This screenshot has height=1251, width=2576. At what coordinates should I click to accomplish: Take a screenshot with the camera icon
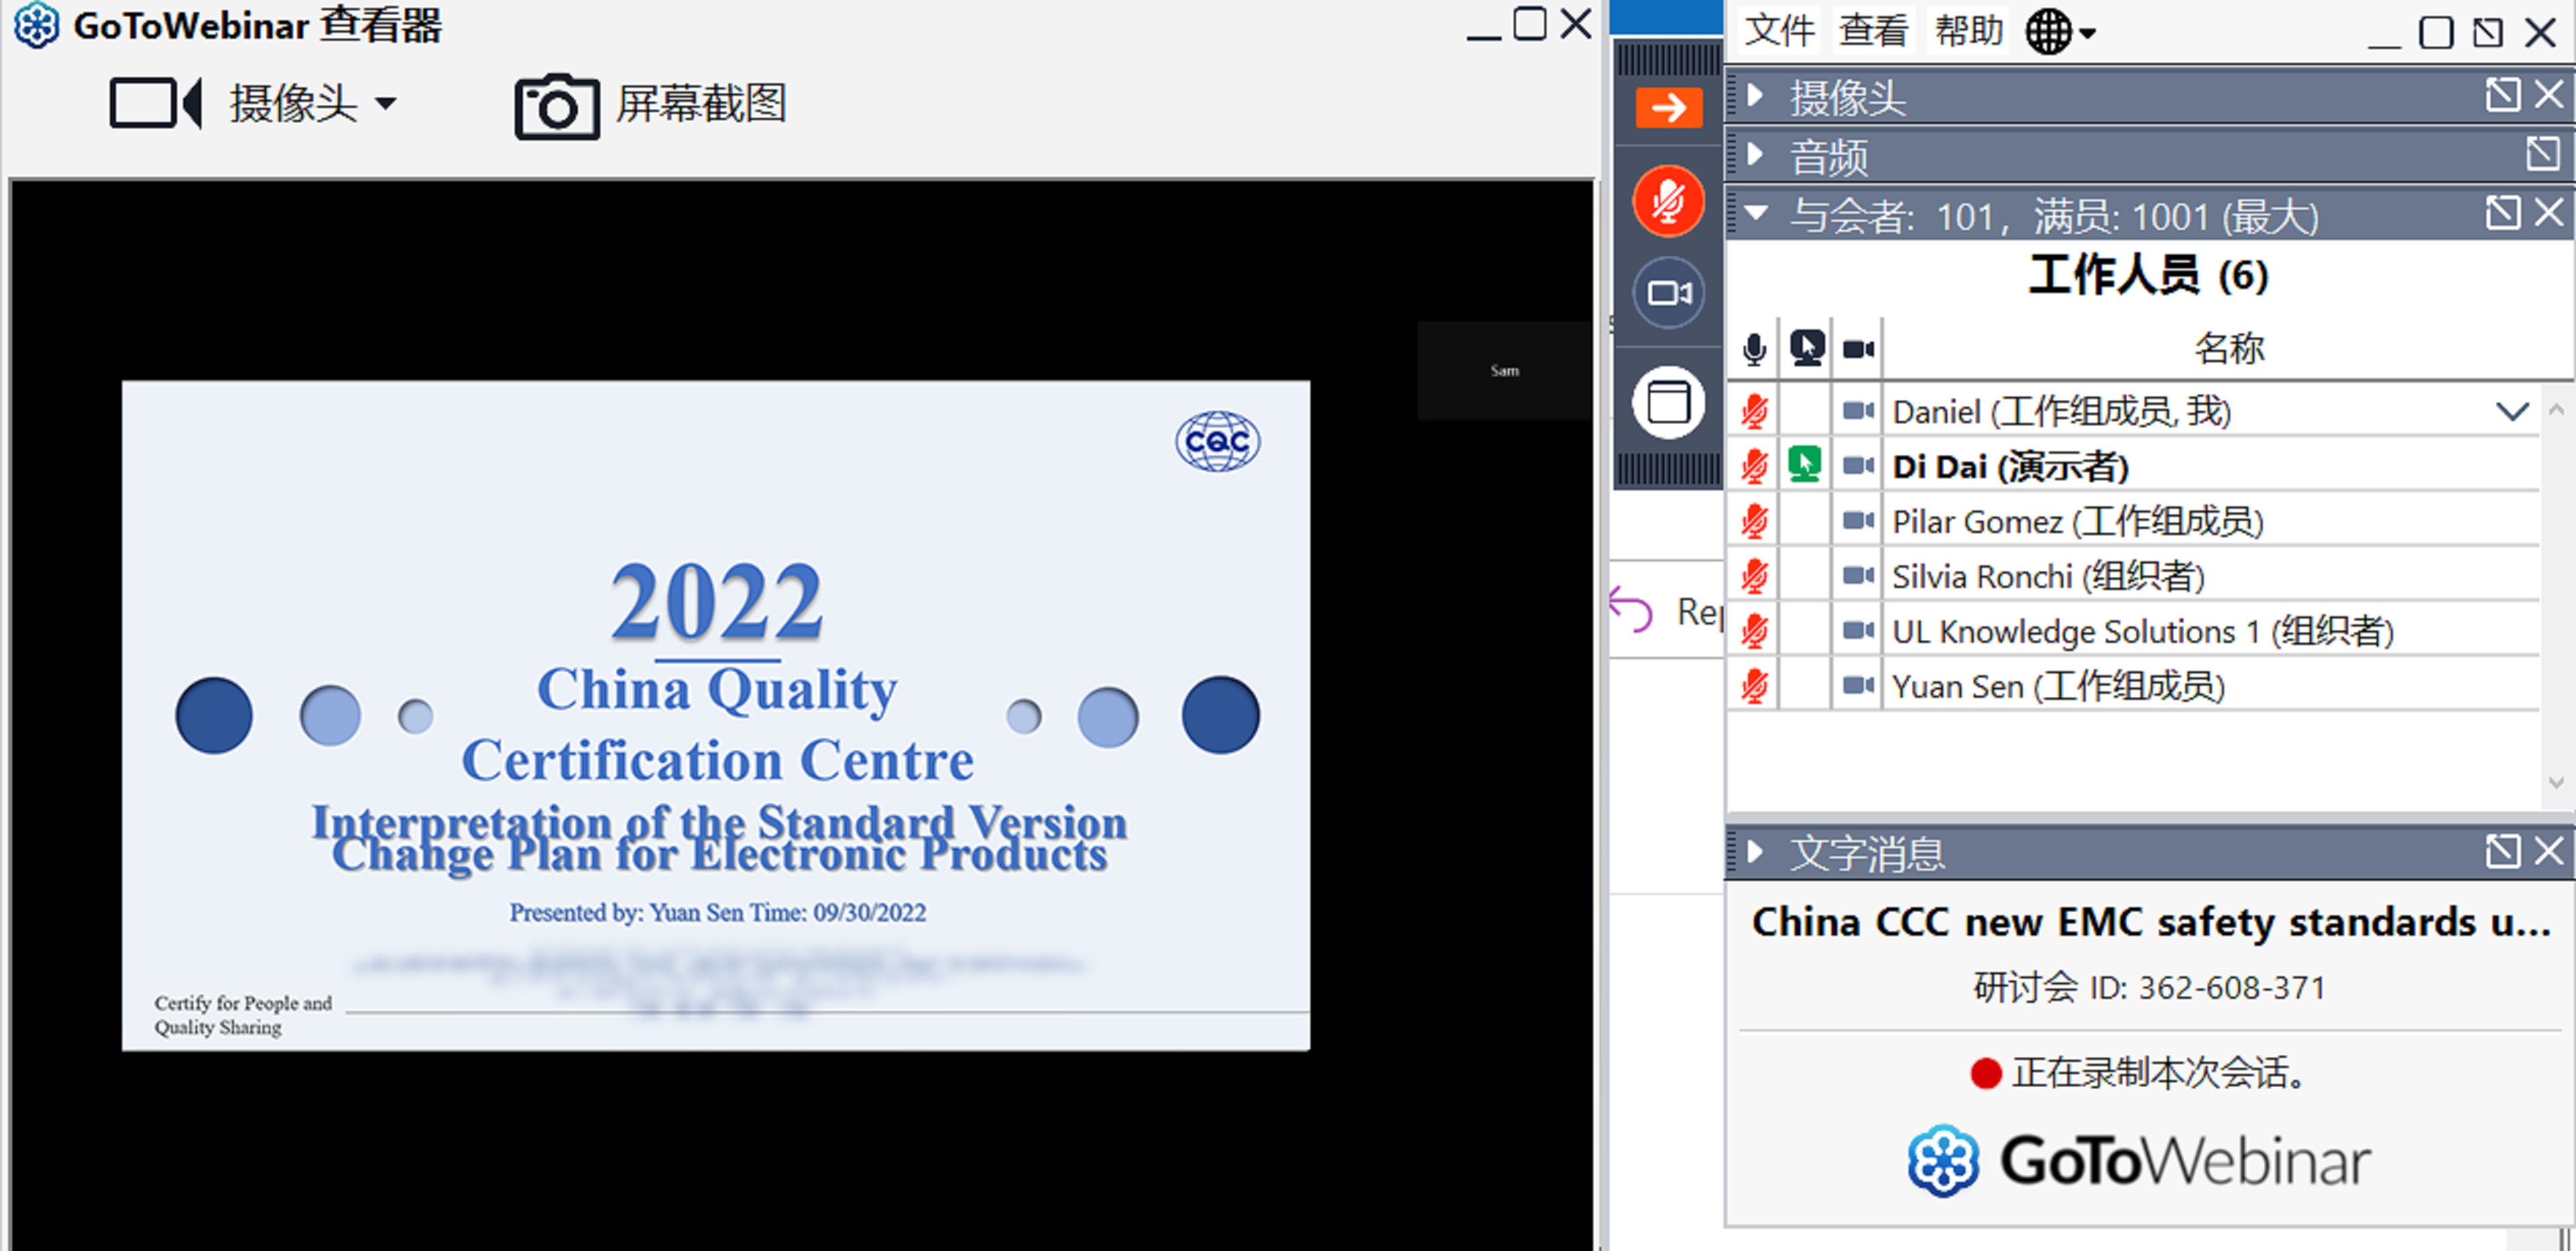pyautogui.click(x=557, y=106)
